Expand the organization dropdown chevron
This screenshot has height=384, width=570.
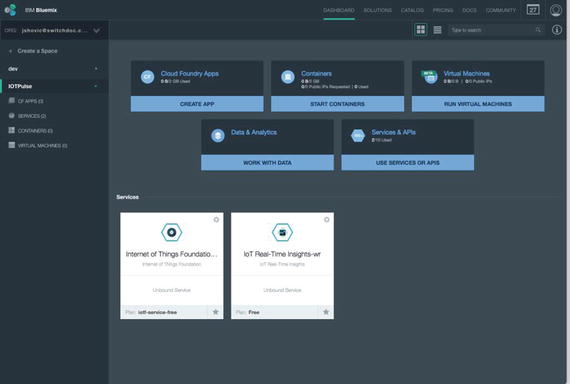click(x=96, y=31)
